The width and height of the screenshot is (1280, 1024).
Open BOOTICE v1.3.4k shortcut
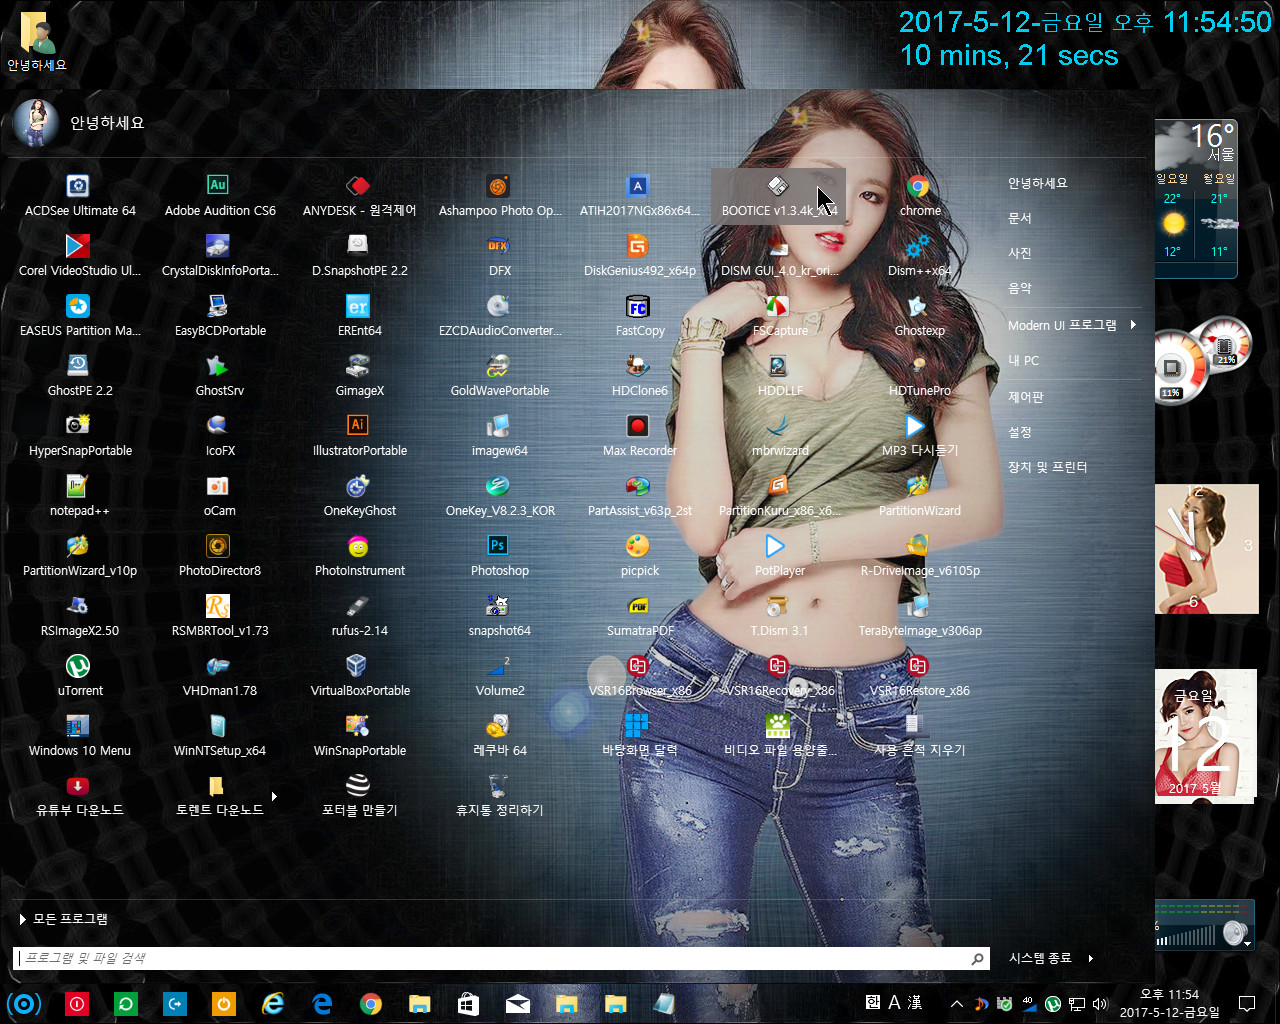(x=779, y=196)
